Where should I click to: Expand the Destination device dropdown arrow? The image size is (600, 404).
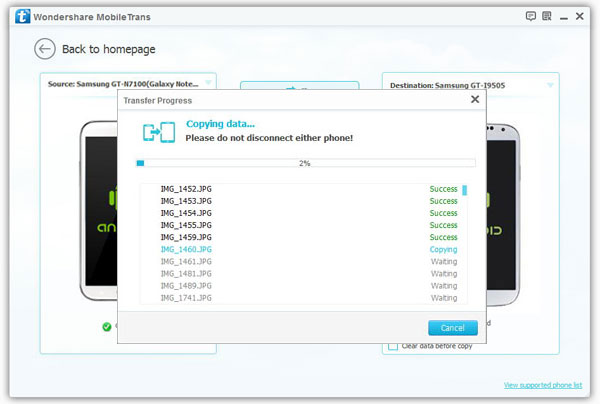tap(550, 85)
